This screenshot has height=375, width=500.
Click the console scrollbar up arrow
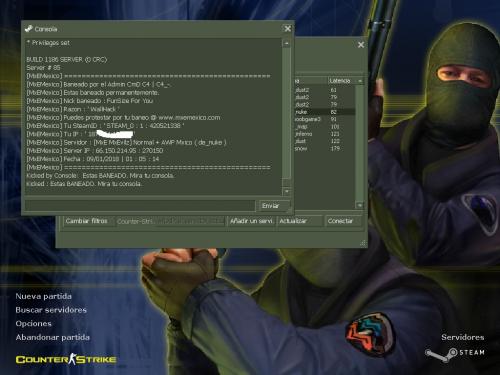click(286, 43)
